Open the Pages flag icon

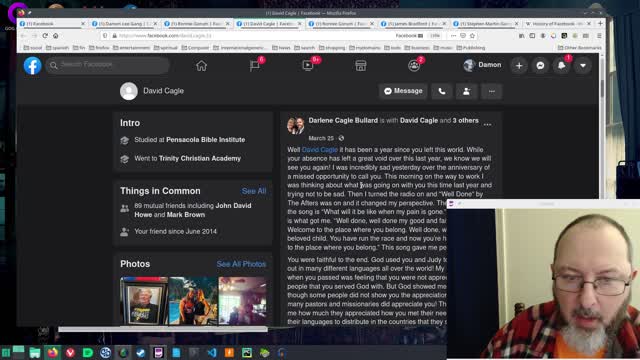pyautogui.click(x=255, y=66)
